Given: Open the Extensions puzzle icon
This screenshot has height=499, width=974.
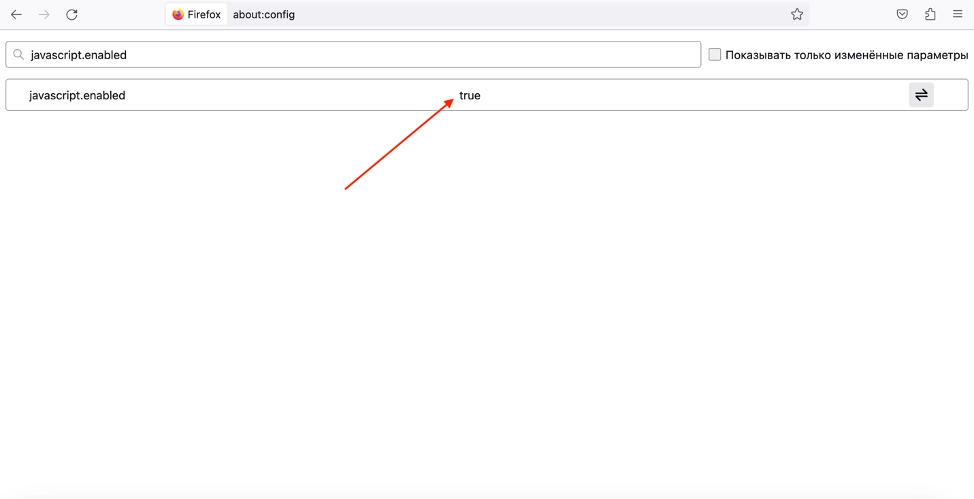Looking at the screenshot, I should tap(930, 14).
